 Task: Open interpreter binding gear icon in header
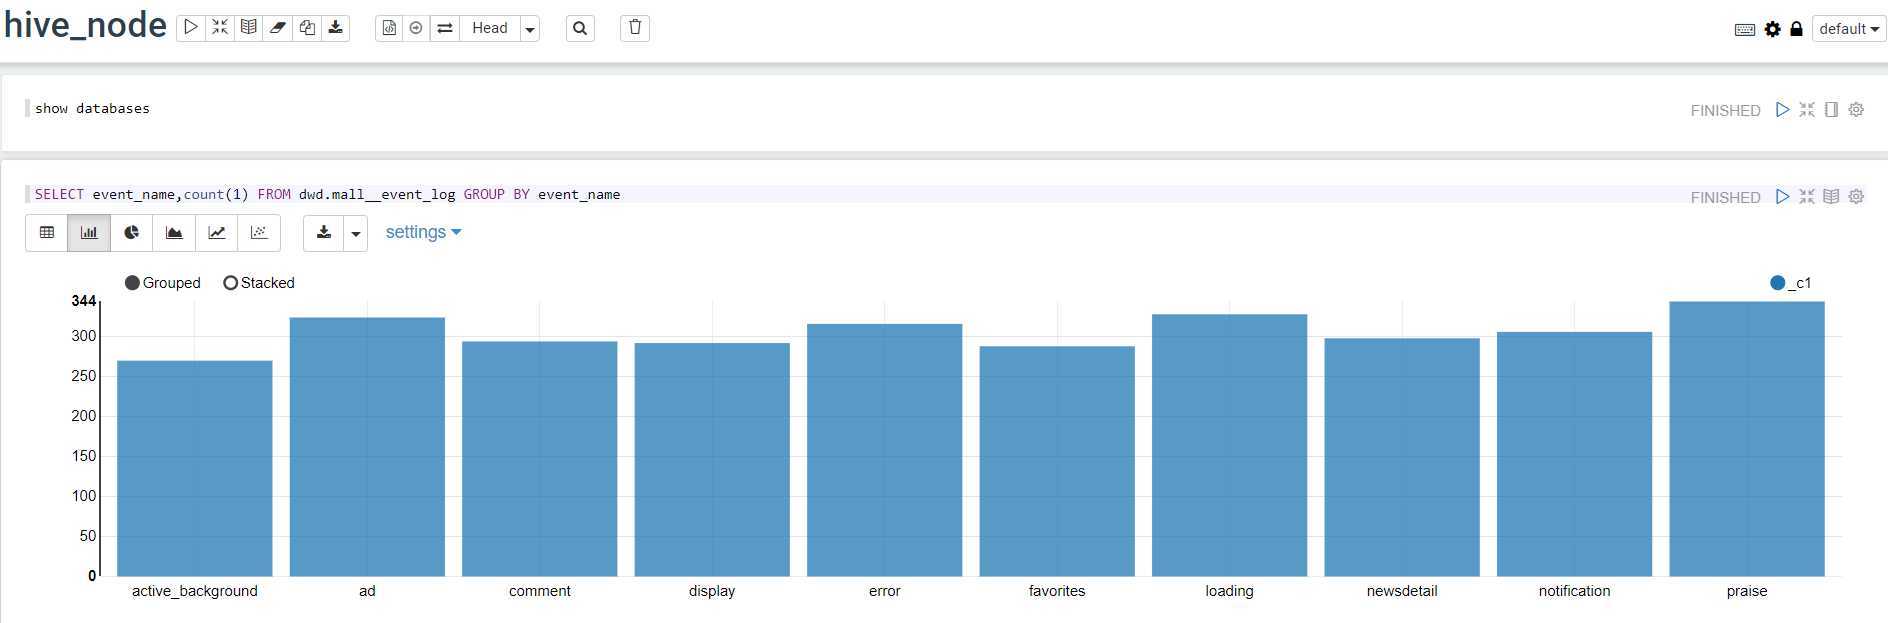point(1773,29)
